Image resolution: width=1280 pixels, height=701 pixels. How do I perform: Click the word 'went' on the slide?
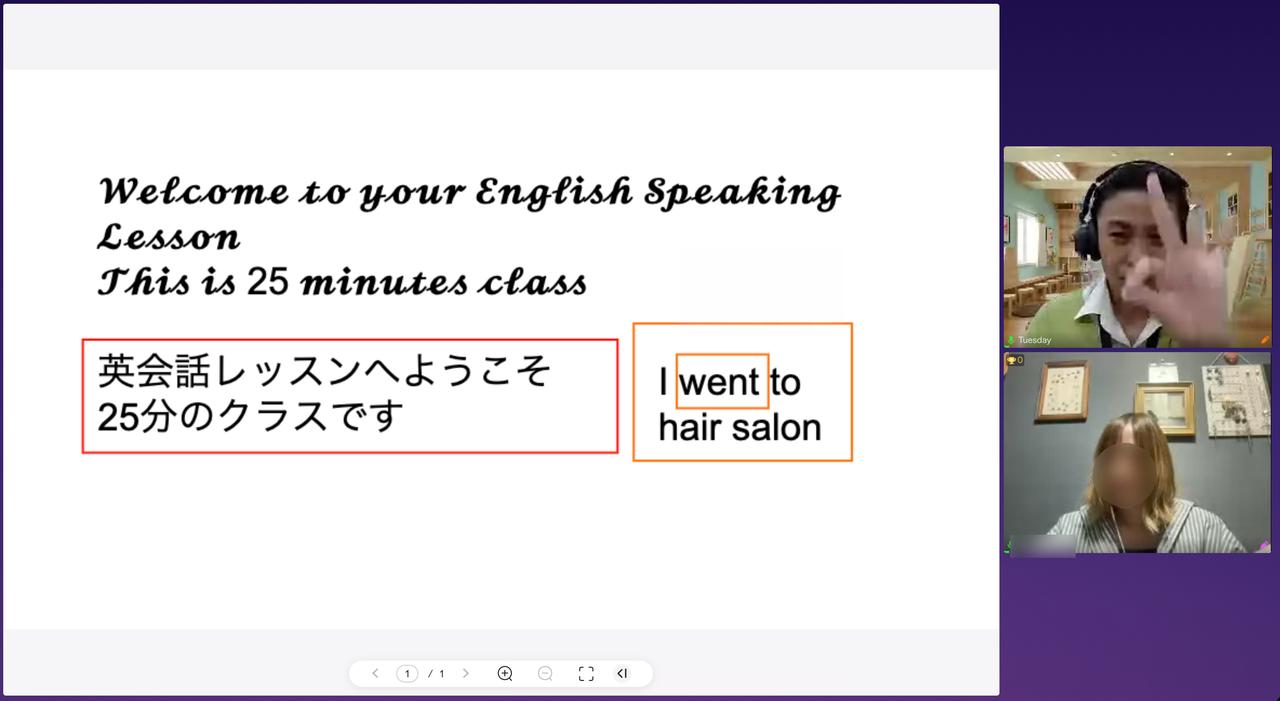(719, 382)
